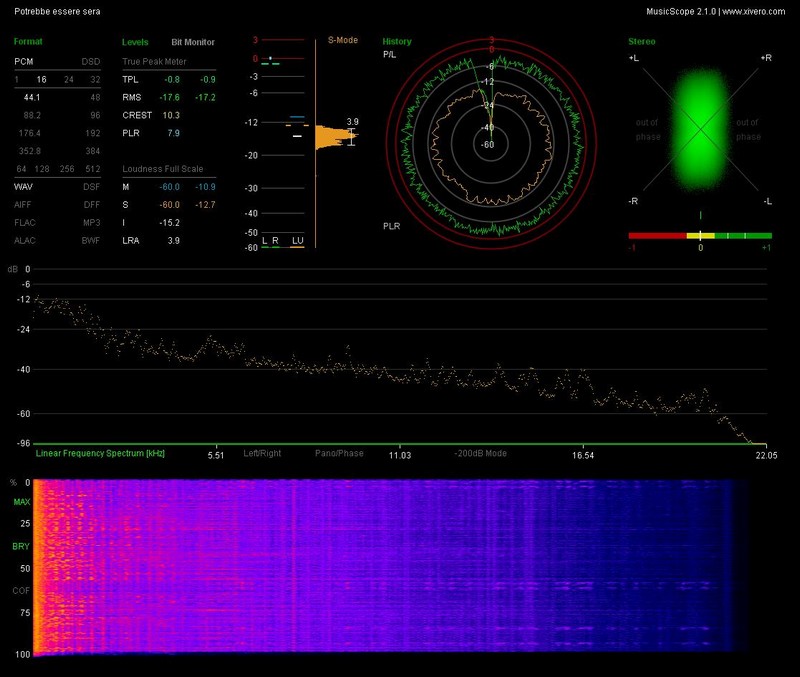Click the circular loudness history plot

pyautogui.click(x=491, y=144)
